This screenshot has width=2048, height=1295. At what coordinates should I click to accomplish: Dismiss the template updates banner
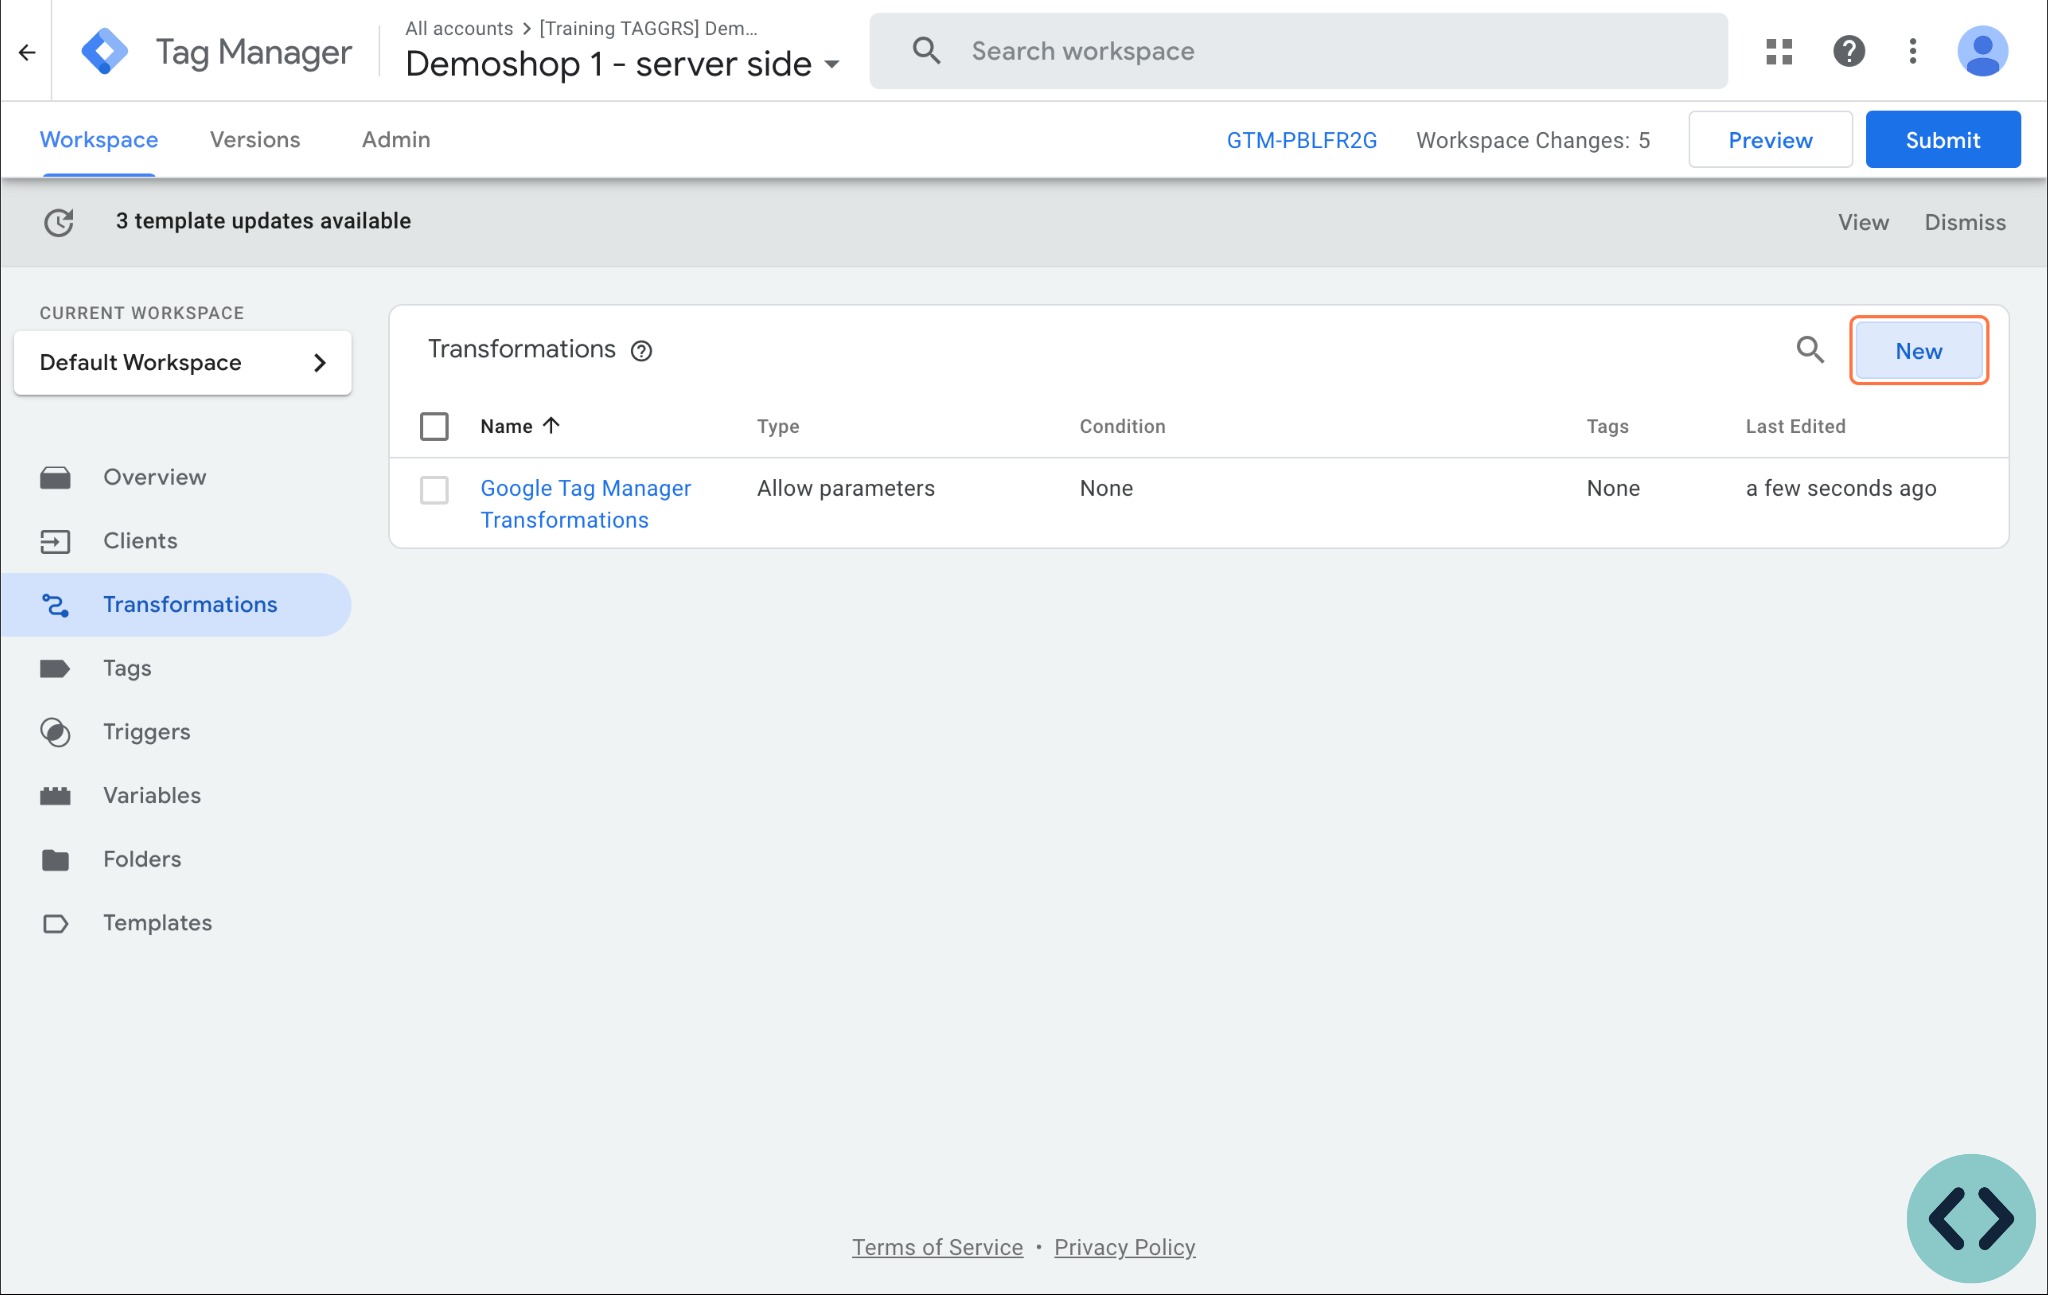pos(1965,222)
